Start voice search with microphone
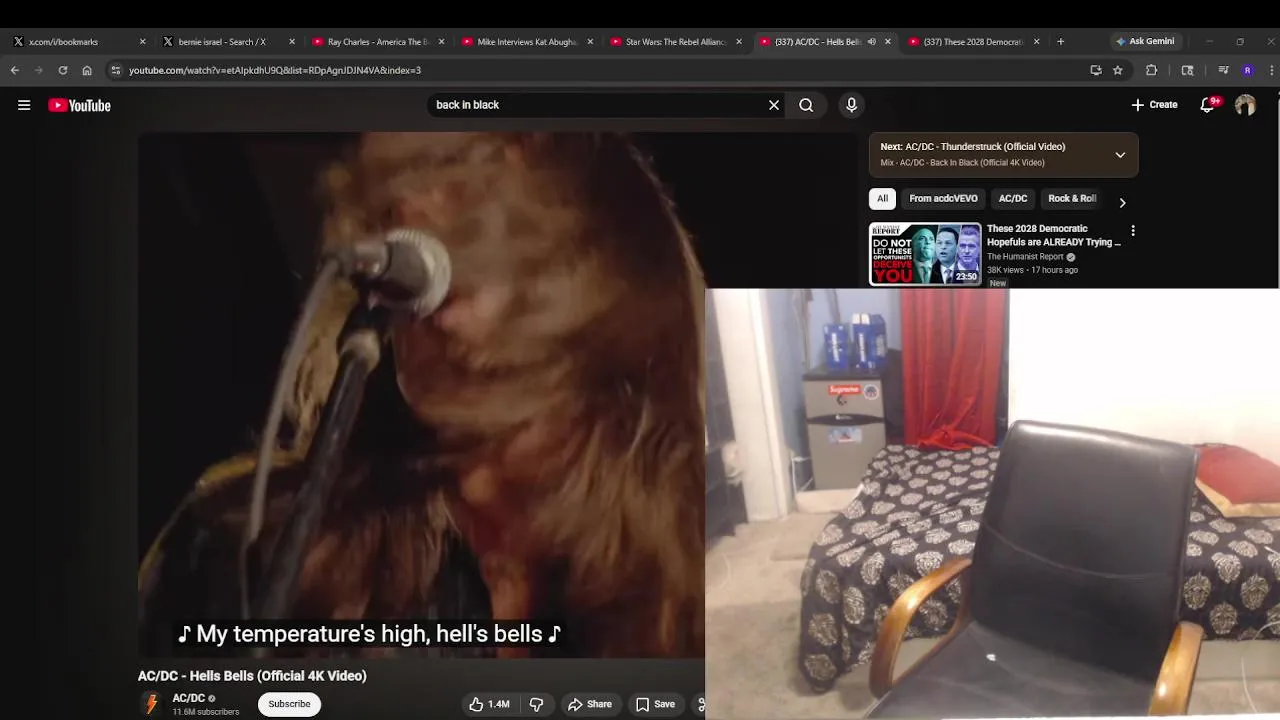The image size is (1280, 720). click(x=851, y=105)
